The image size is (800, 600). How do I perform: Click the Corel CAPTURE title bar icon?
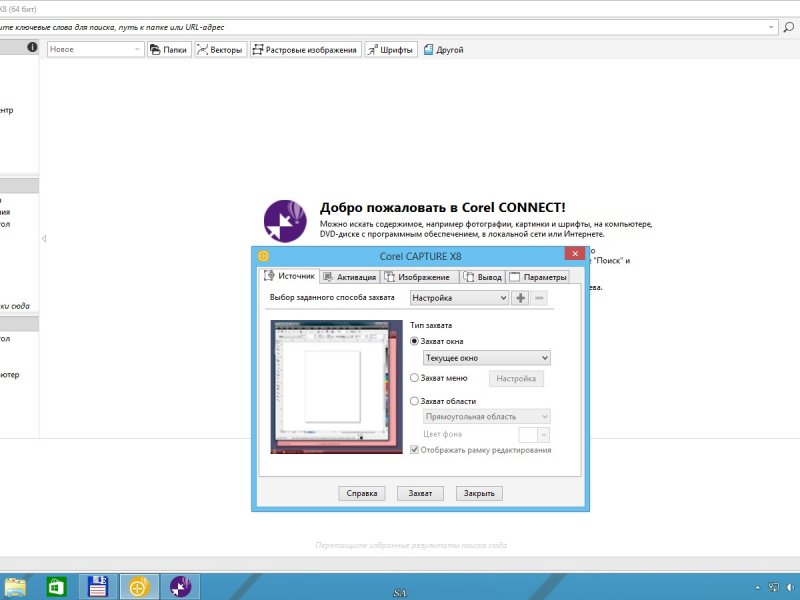(x=263, y=256)
